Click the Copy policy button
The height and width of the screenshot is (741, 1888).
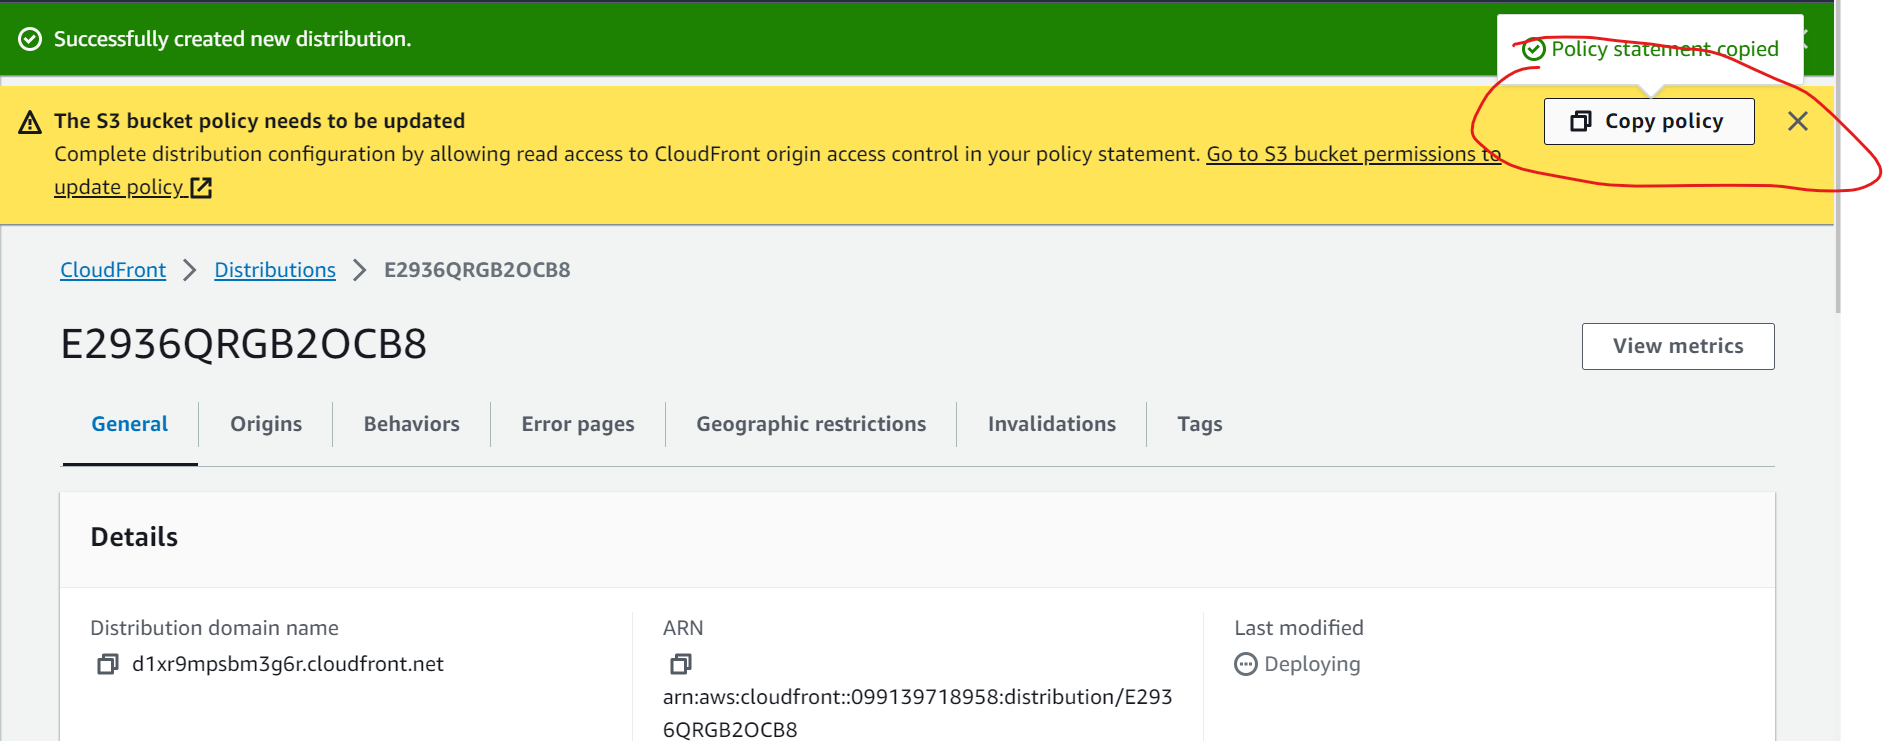pyautogui.click(x=1648, y=121)
